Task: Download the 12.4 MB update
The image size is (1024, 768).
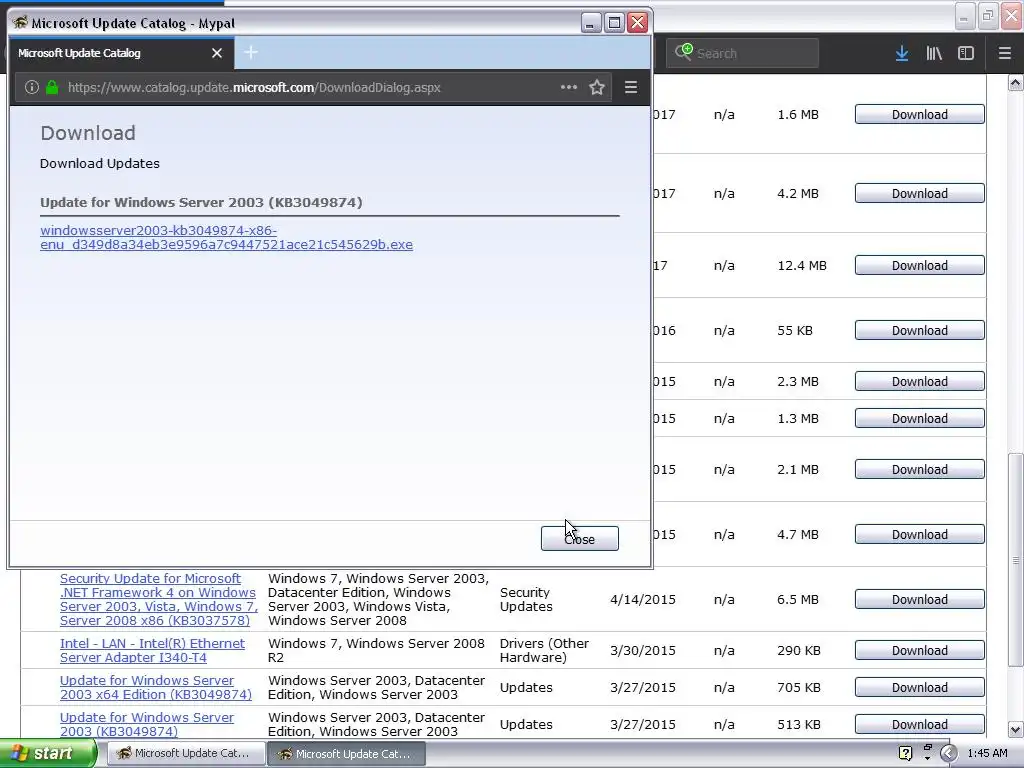Action: (x=920, y=265)
